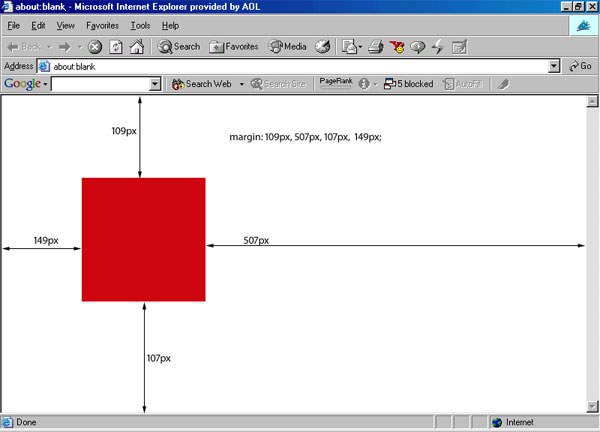Expand the Address bar dropdown
The height and width of the screenshot is (432, 600).
(x=554, y=66)
